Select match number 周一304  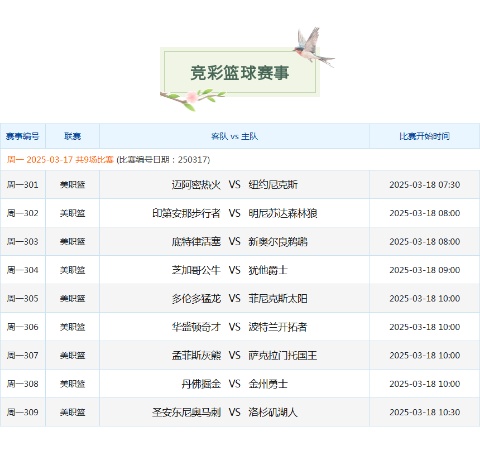[23, 270]
